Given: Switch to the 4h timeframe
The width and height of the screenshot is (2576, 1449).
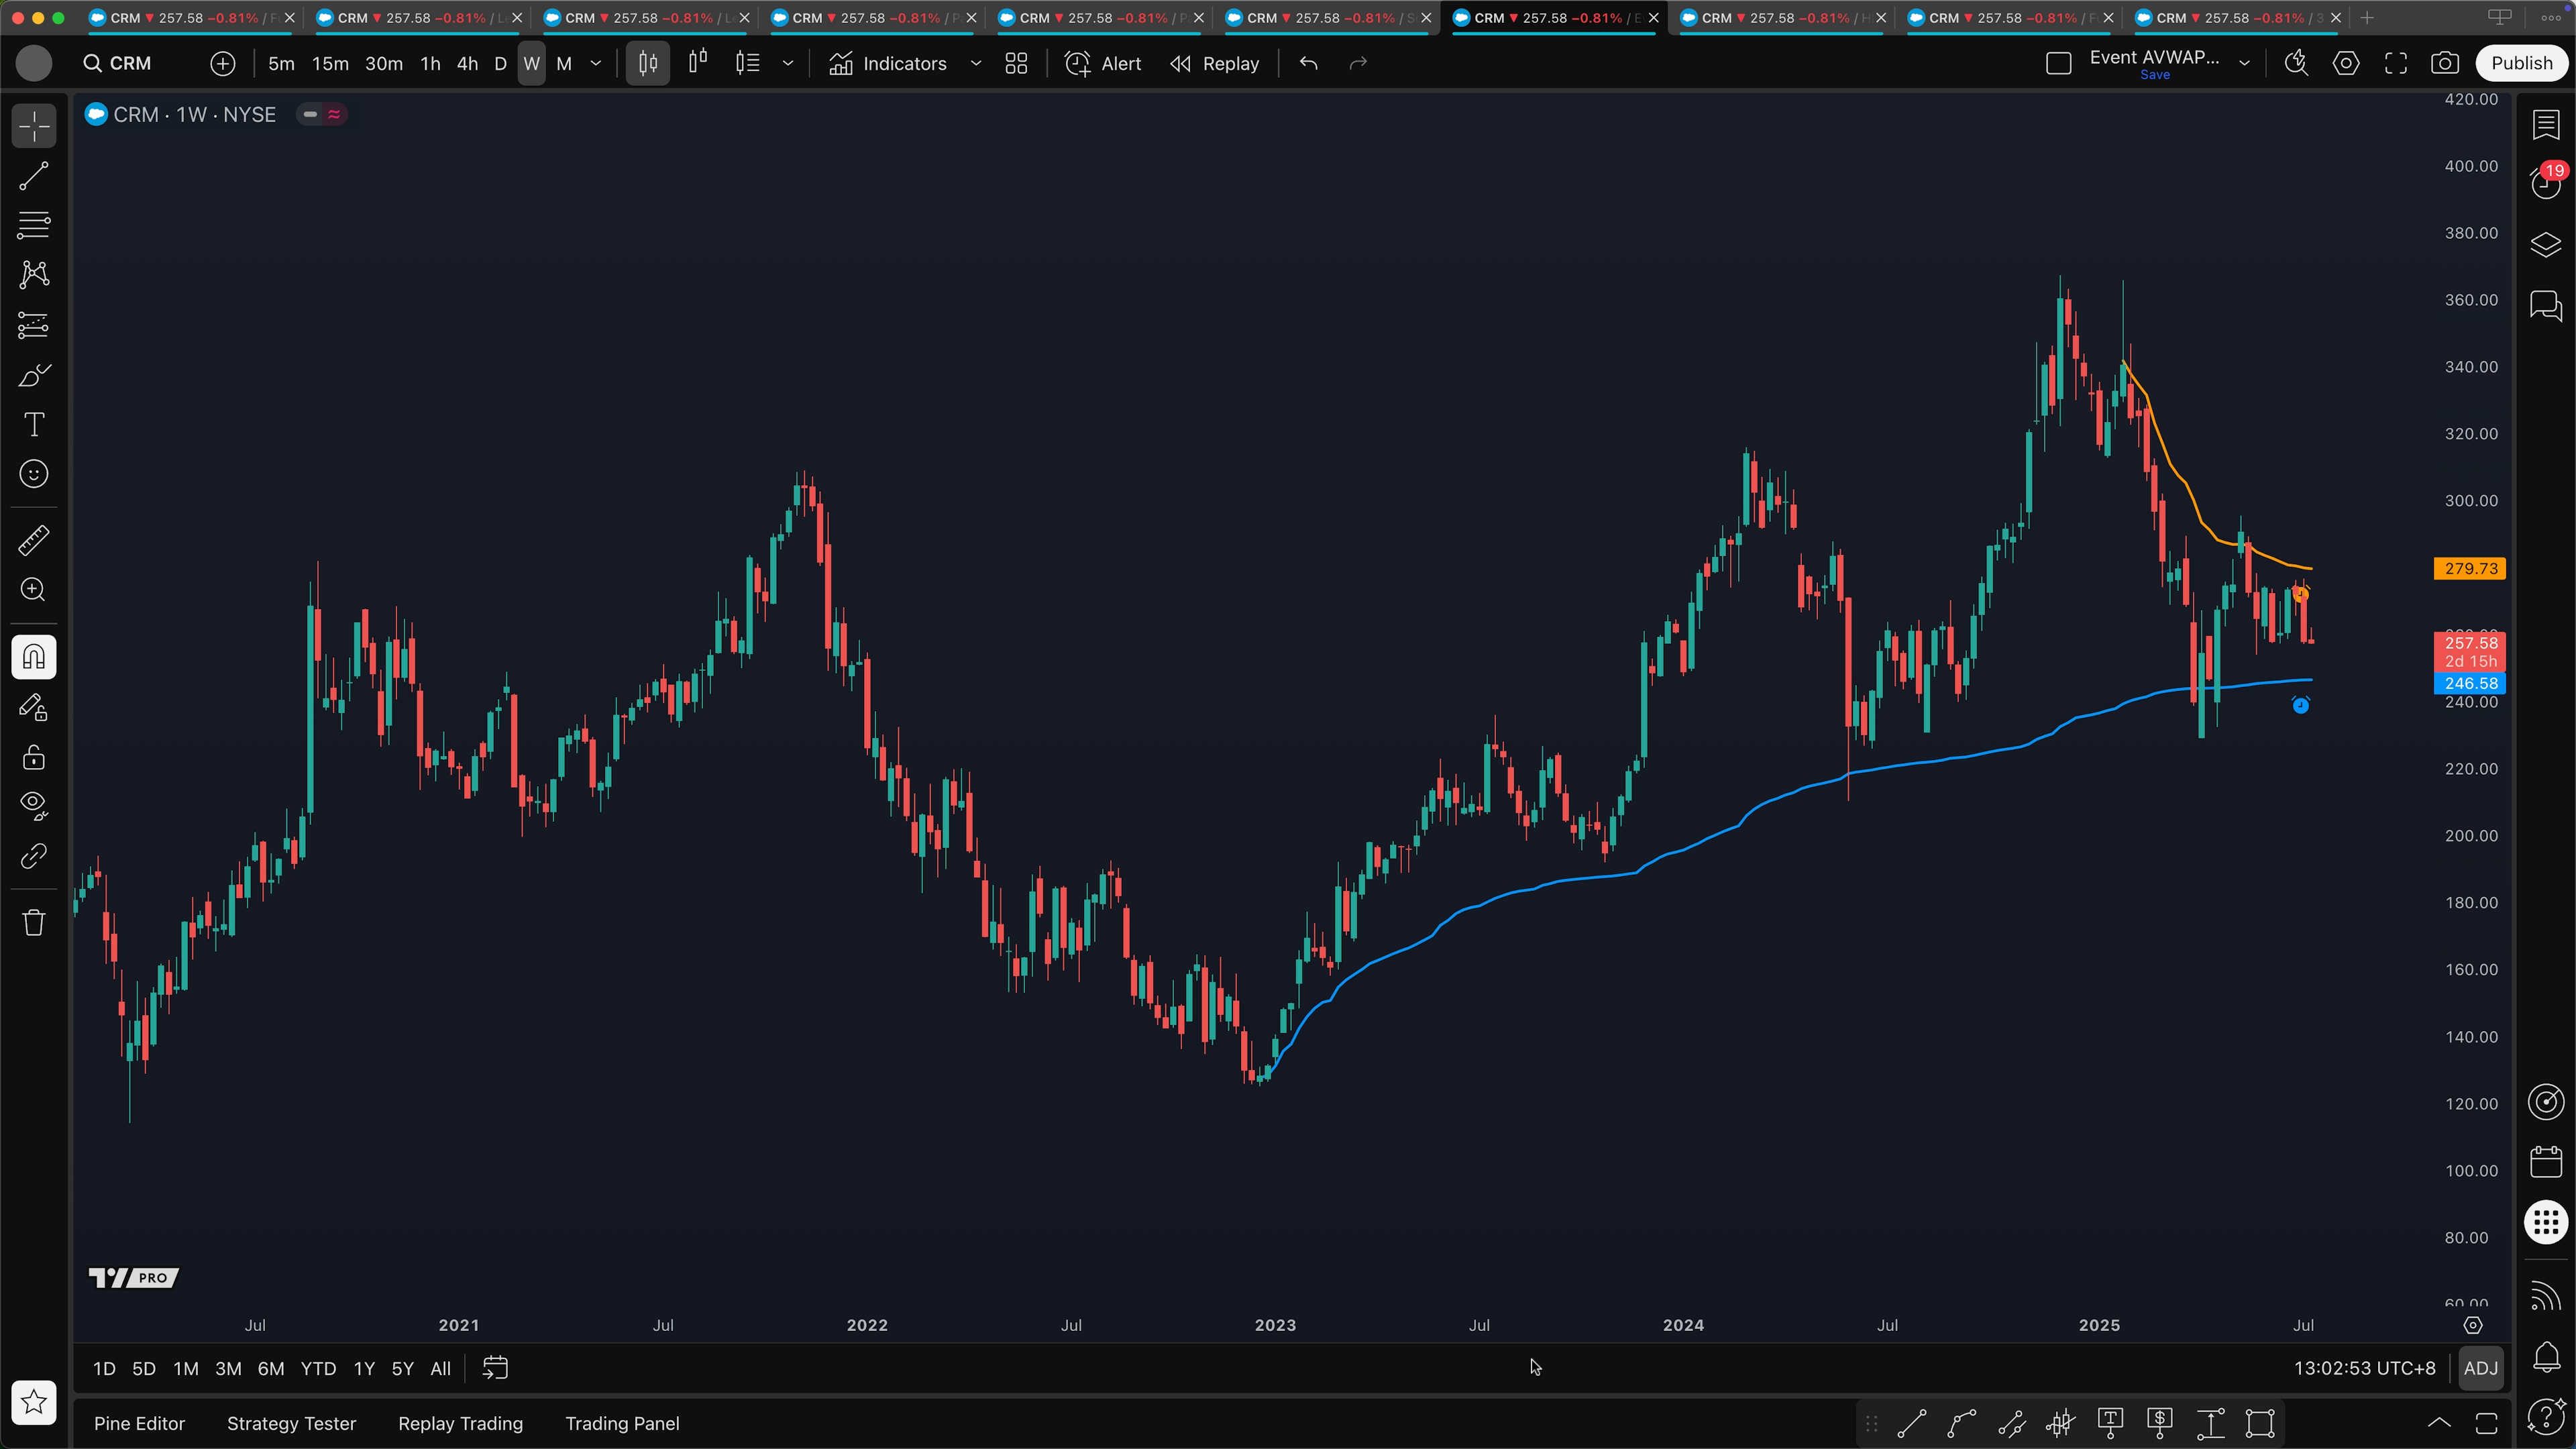Looking at the screenshot, I should (x=467, y=64).
